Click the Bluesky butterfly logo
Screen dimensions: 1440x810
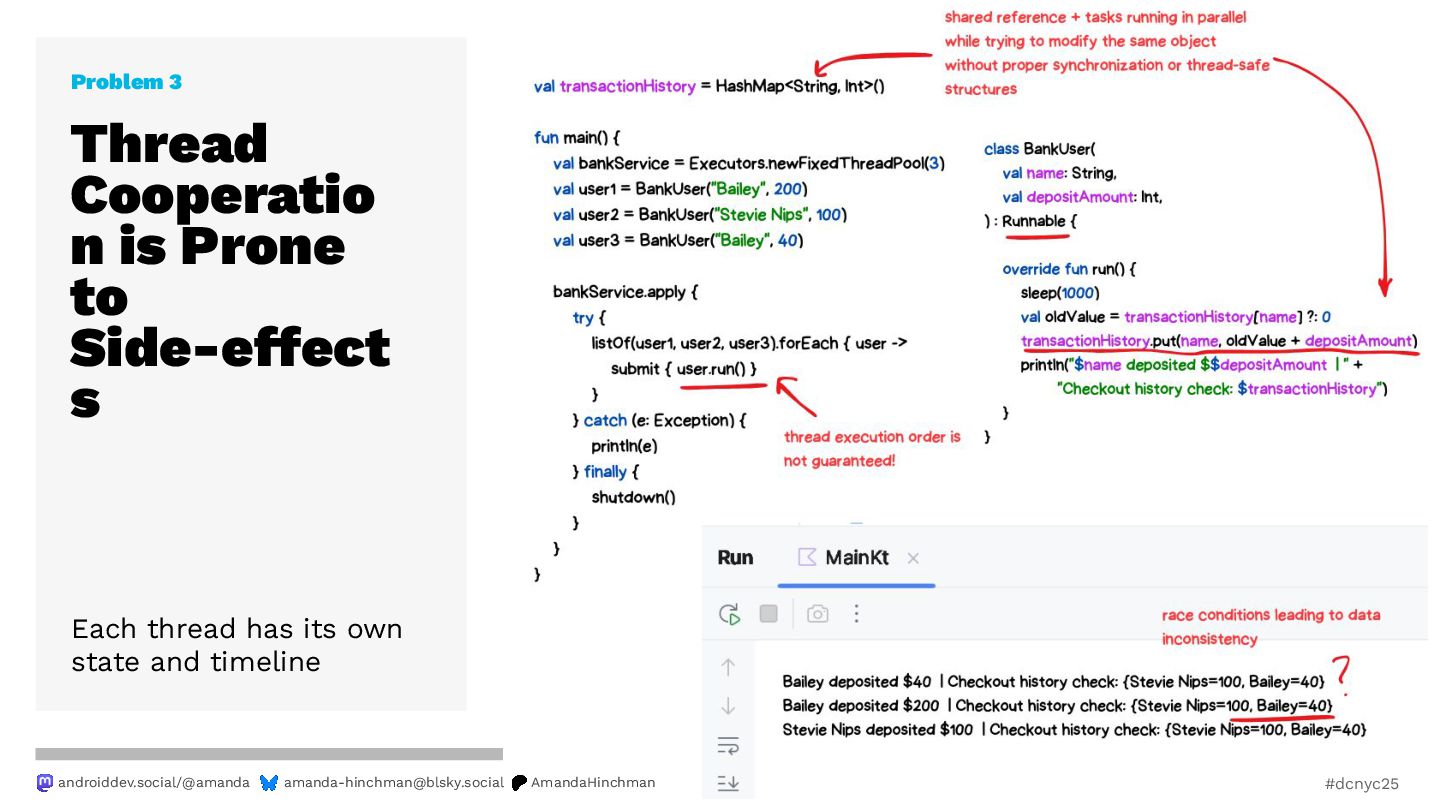point(269,783)
